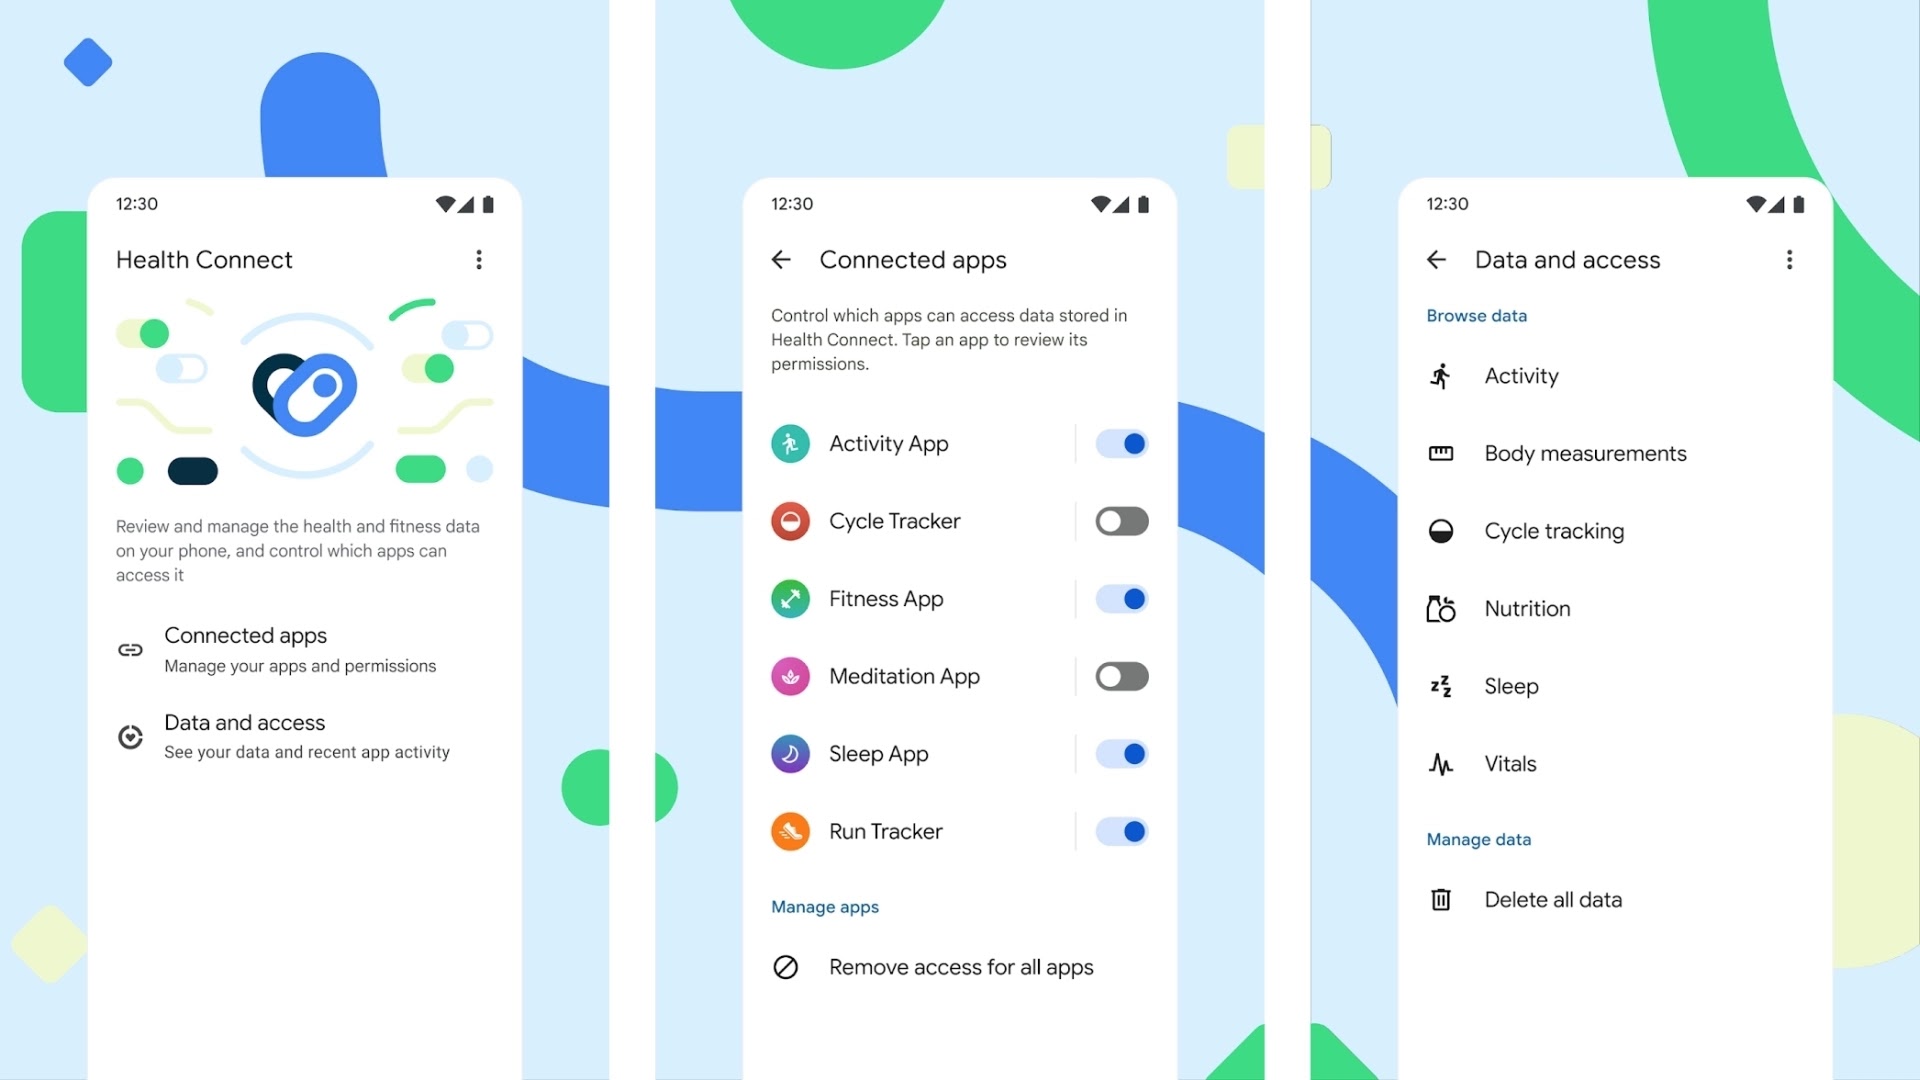Viewport: 1920px width, 1080px height.
Task: Click the Remove access prohibition icon
Action: [786, 967]
